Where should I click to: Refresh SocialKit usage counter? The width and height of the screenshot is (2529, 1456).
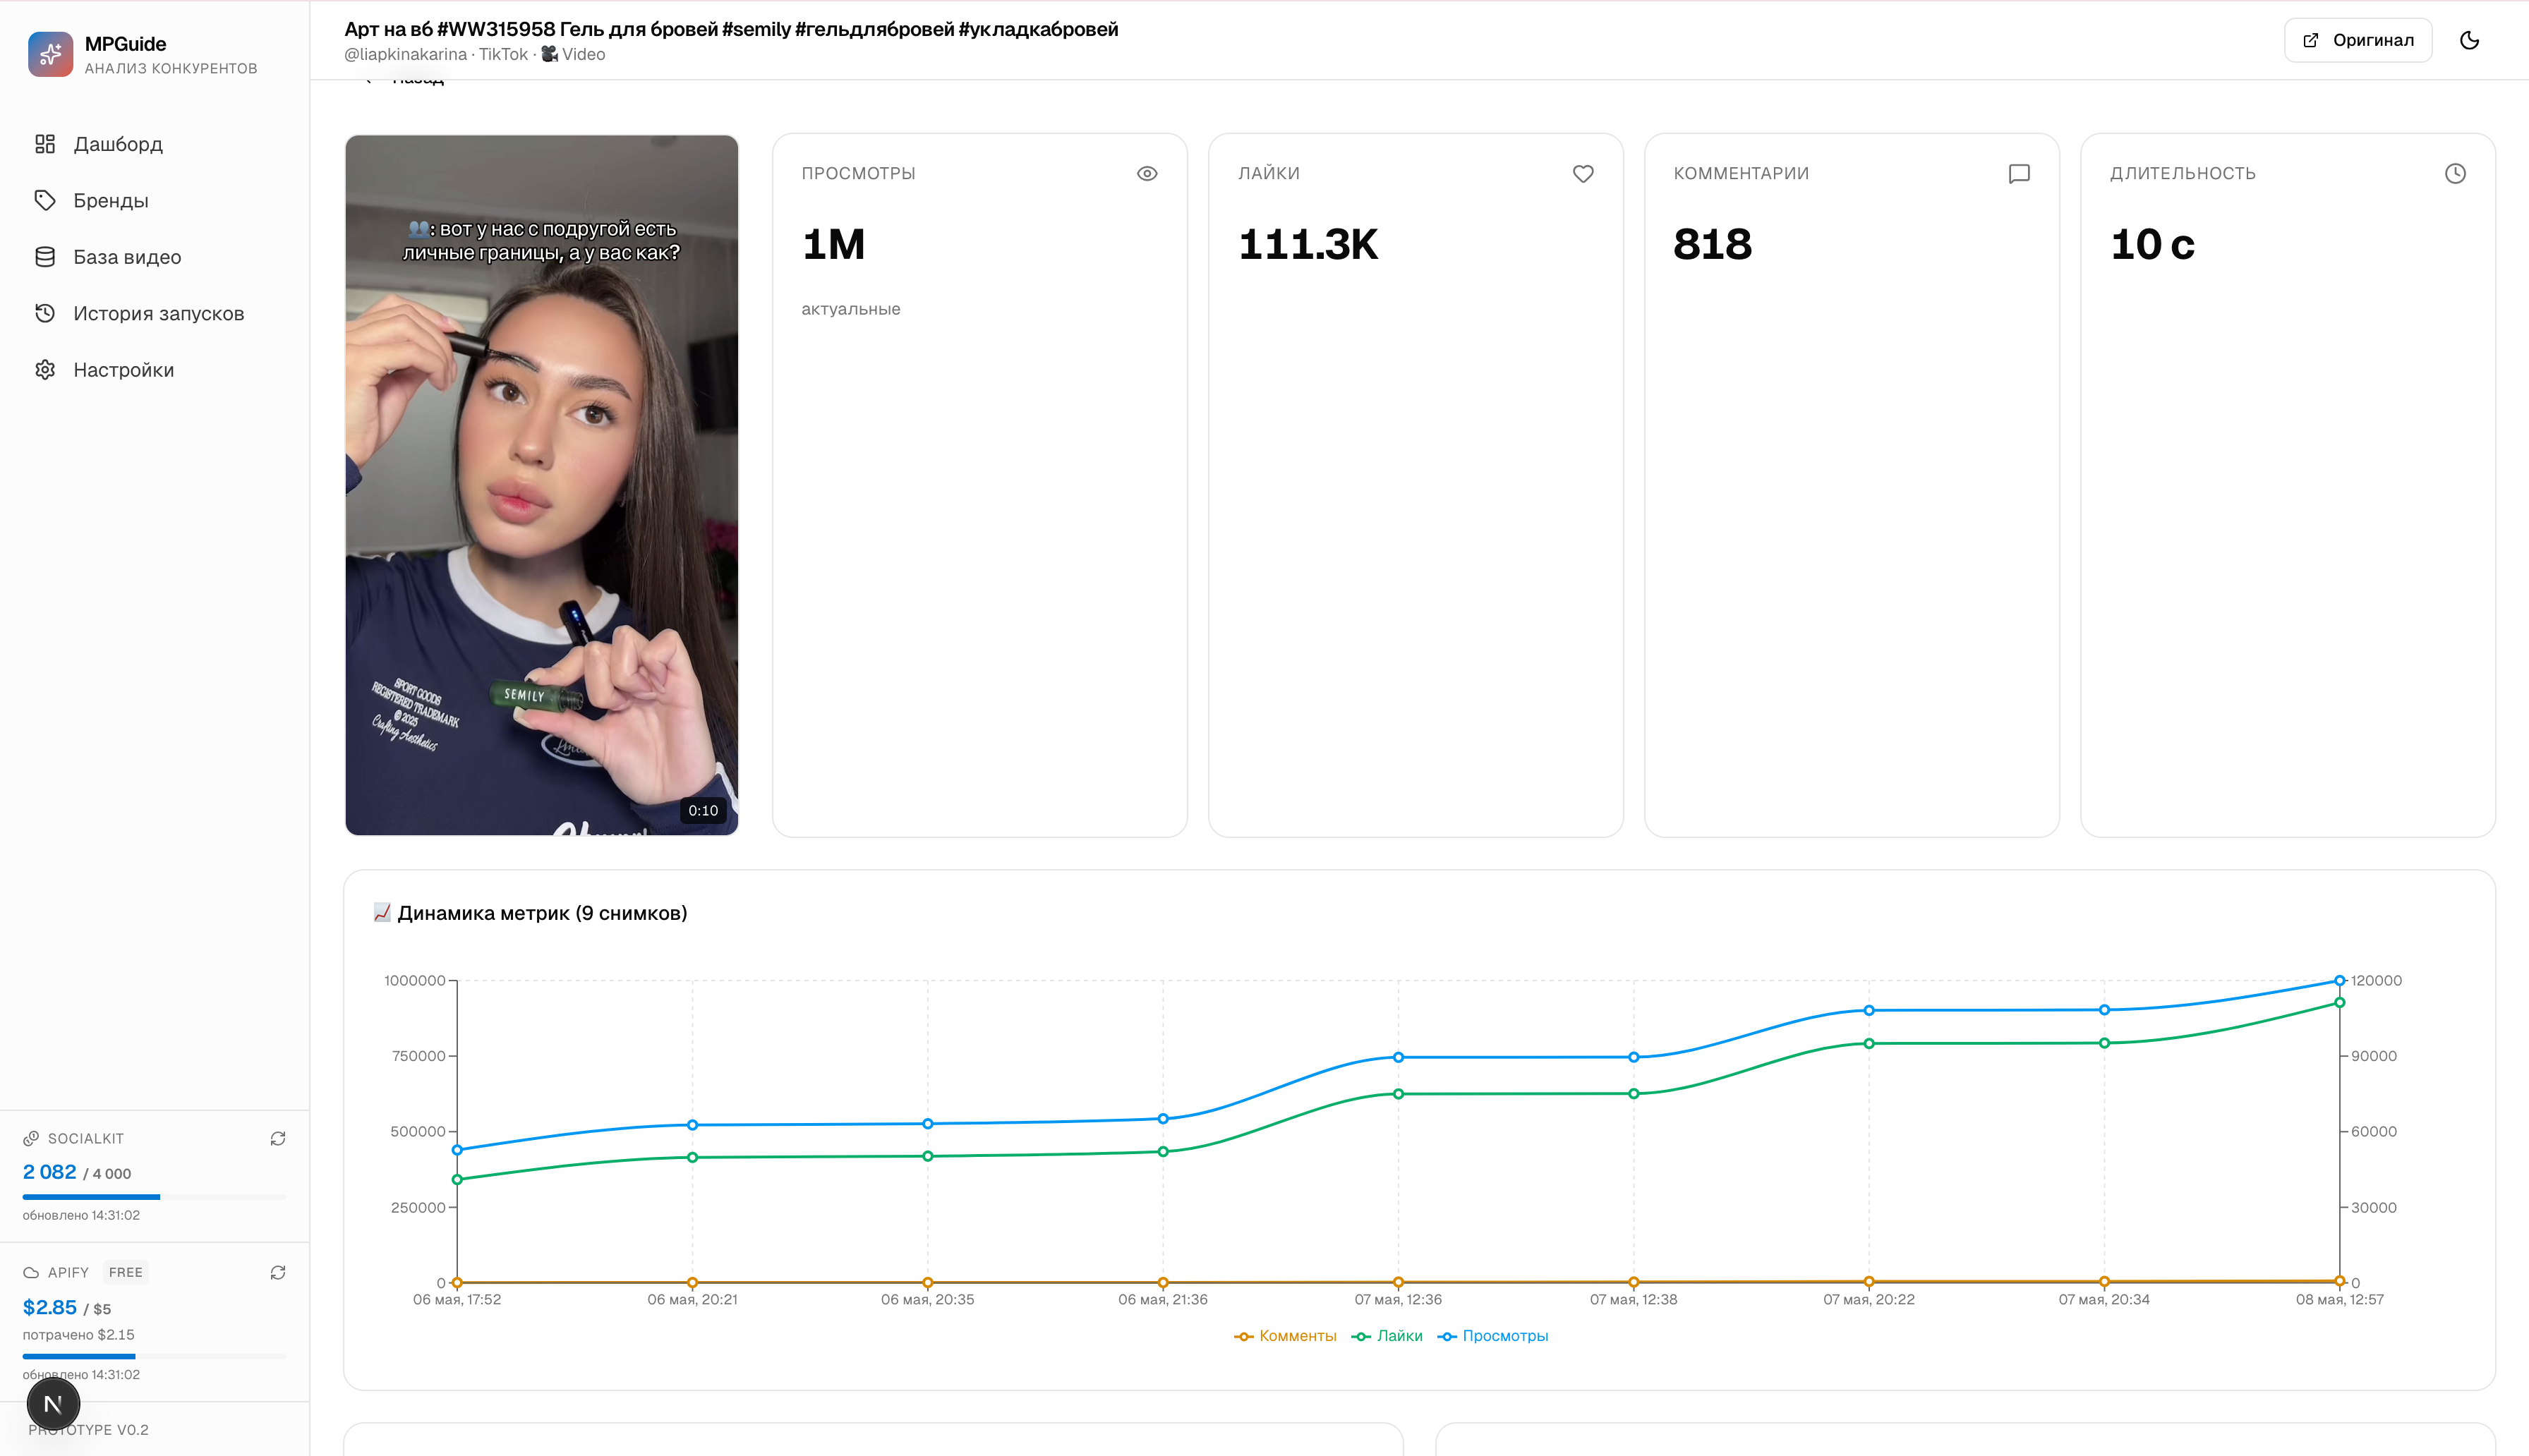[278, 1139]
